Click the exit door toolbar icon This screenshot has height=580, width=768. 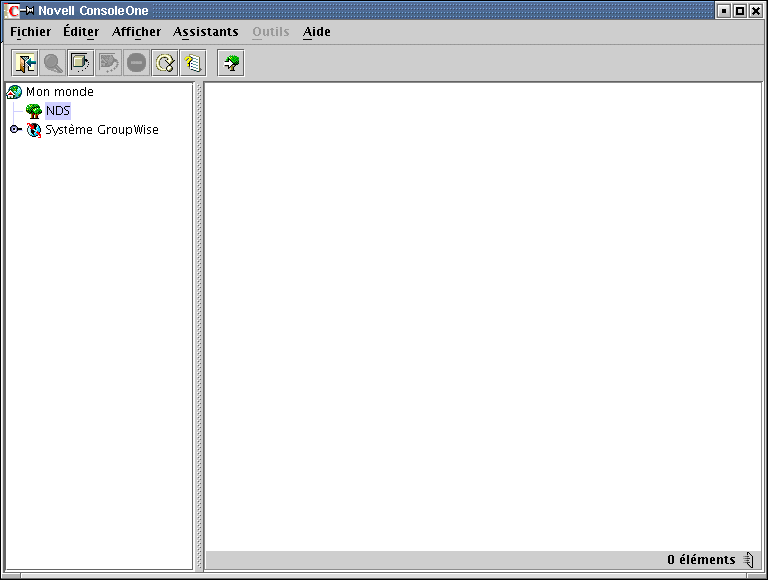[25, 63]
